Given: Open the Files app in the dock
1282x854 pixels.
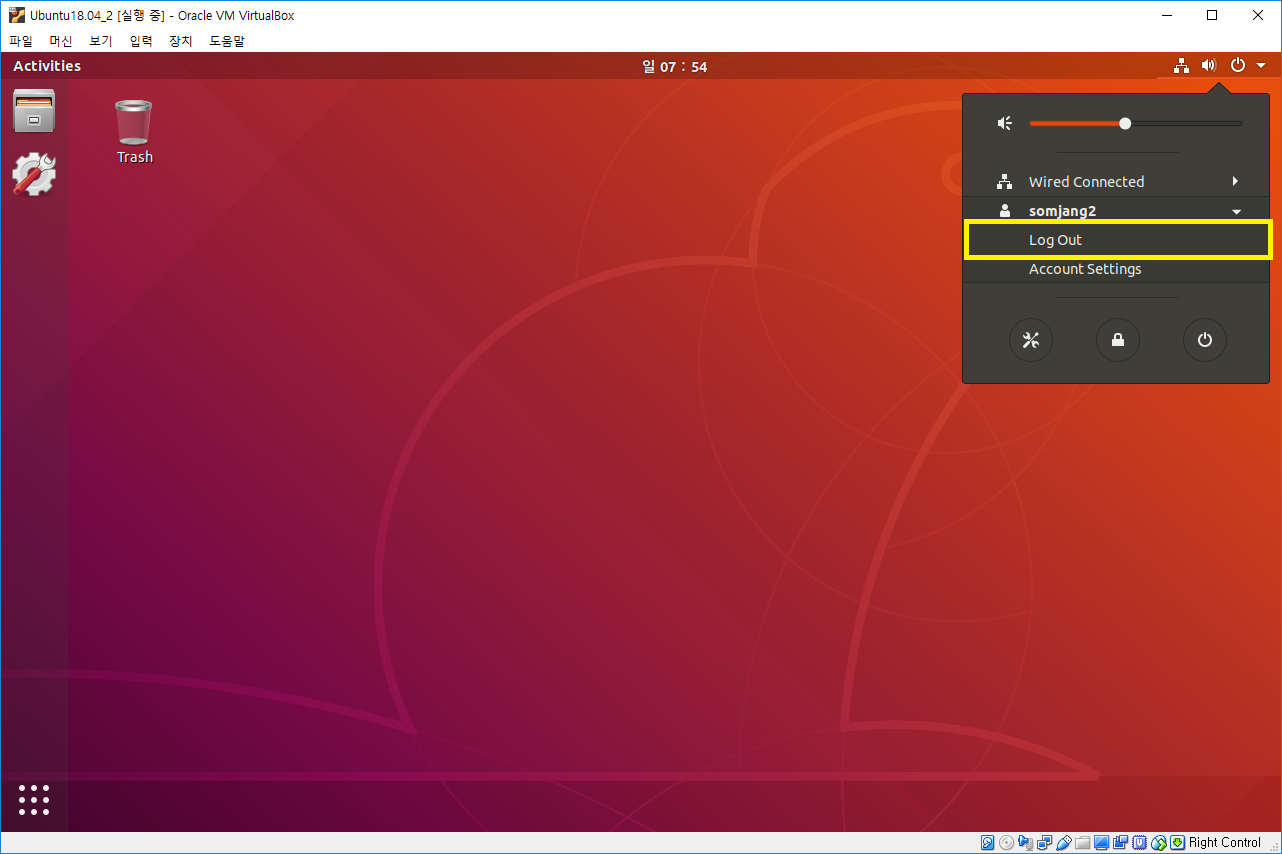Looking at the screenshot, I should pos(34,111).
